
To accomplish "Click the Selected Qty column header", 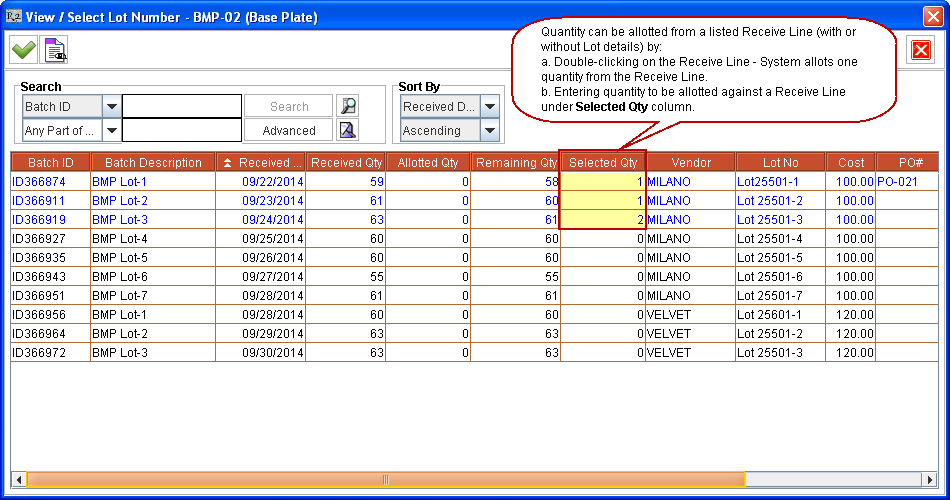I will (603, 162).
